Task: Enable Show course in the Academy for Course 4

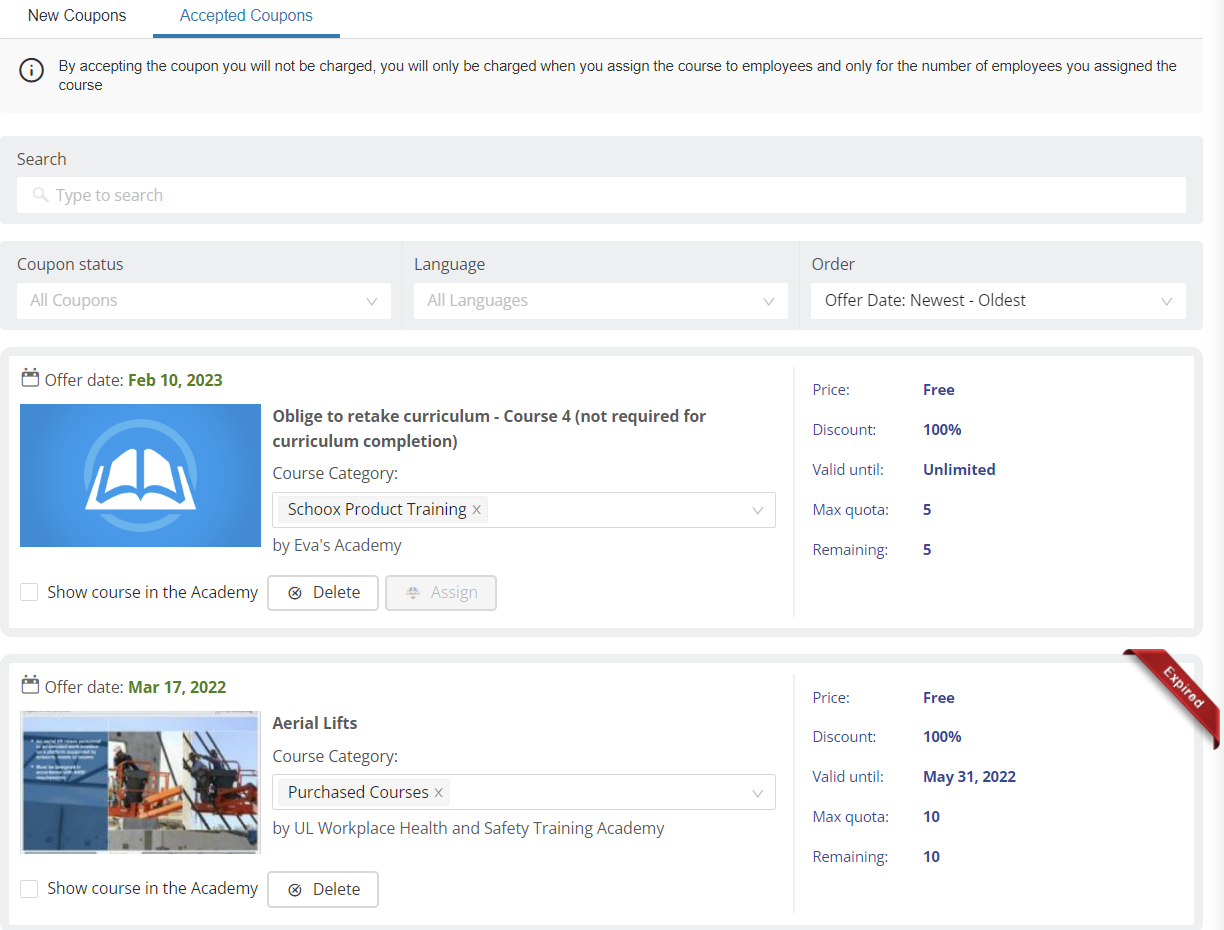Action: (30, 592)
